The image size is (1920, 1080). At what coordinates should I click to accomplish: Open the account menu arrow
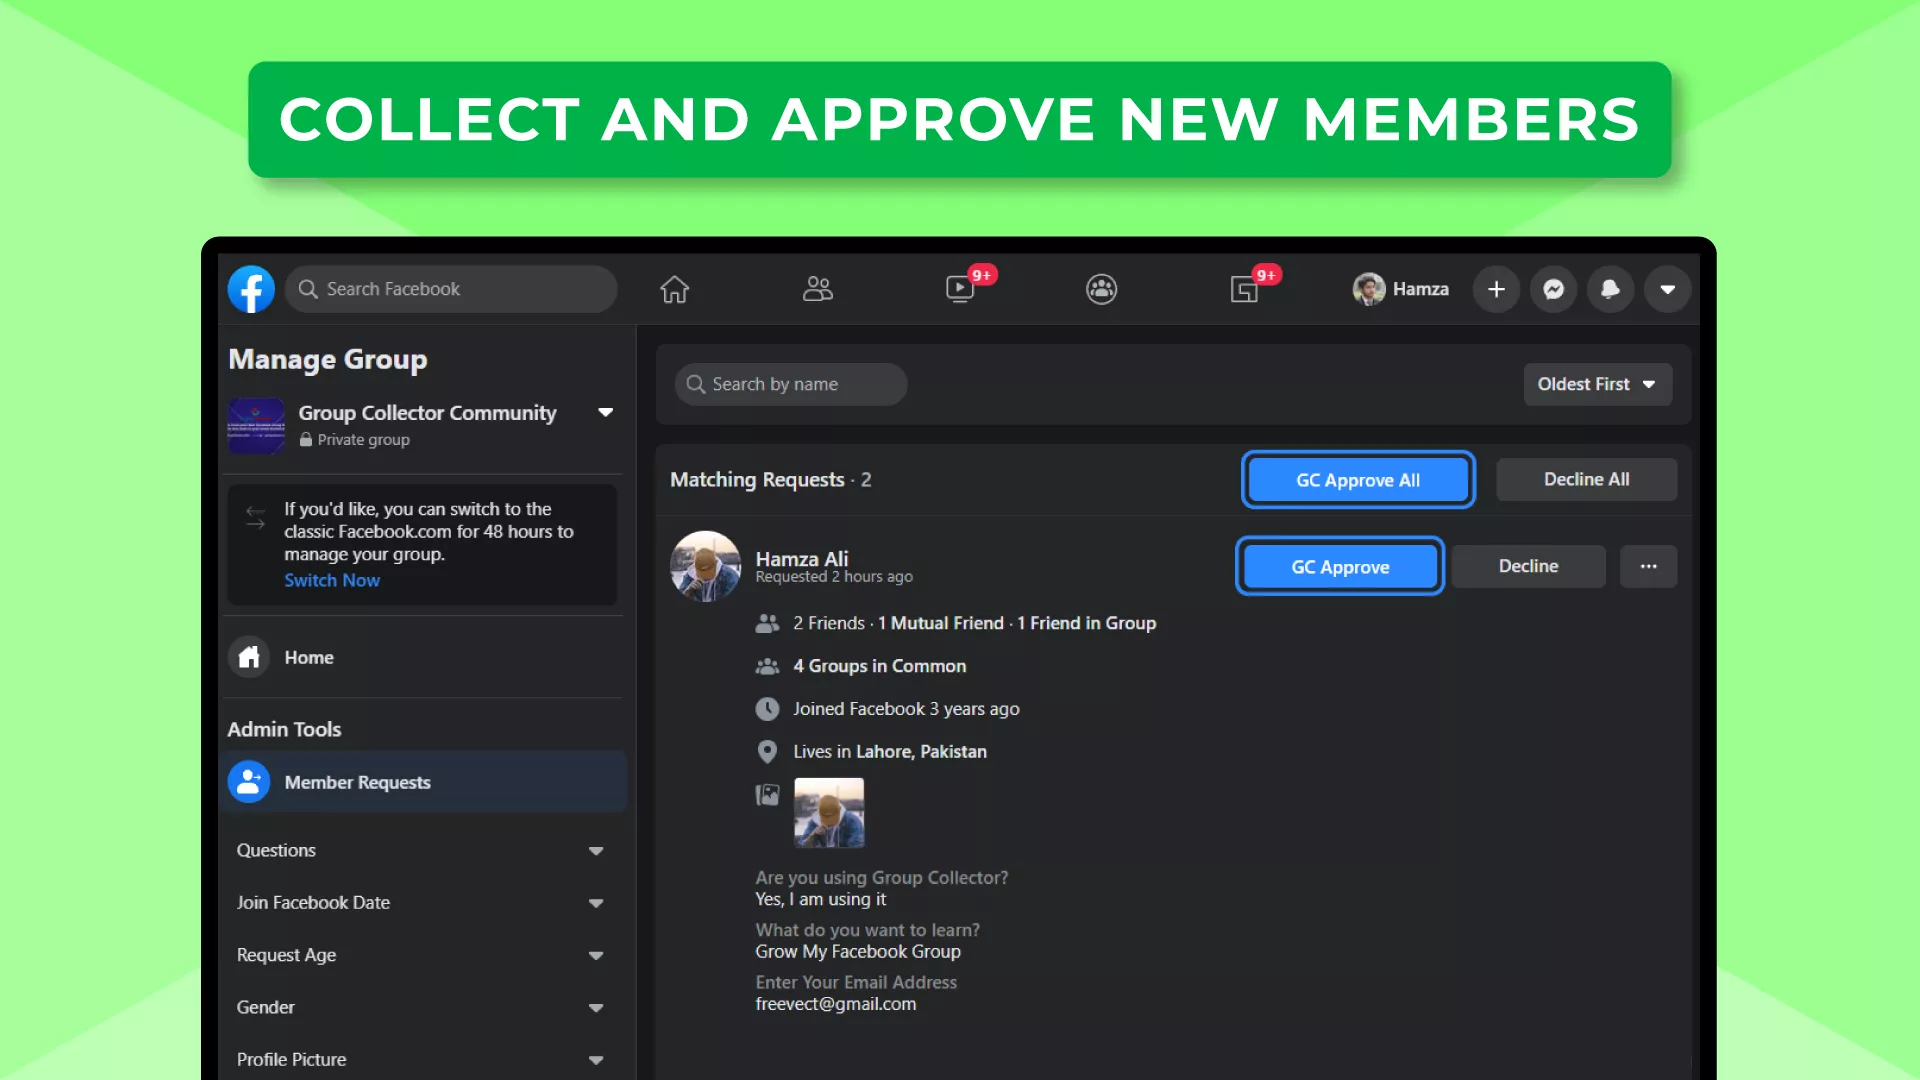[1667, 289]
